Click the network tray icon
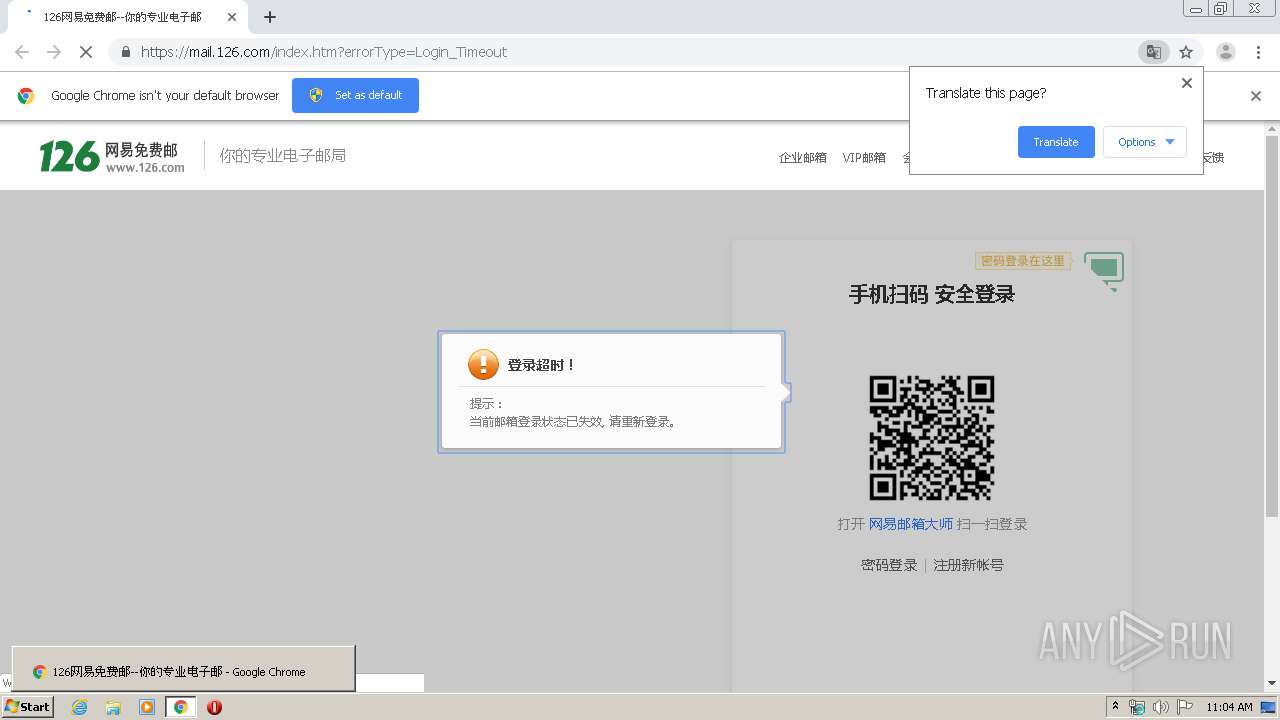Screen dimensions: 1280x720 point(1137,707)
